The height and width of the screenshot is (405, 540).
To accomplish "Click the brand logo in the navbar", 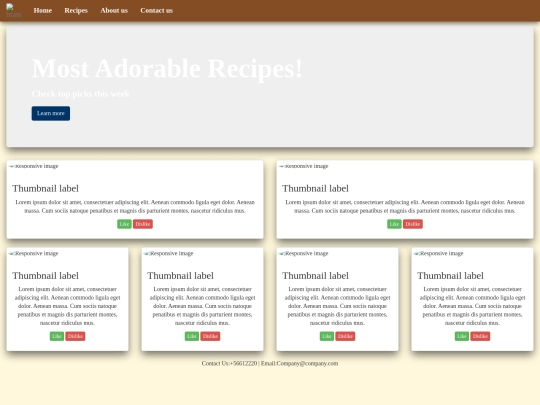I will click(14, 10).
